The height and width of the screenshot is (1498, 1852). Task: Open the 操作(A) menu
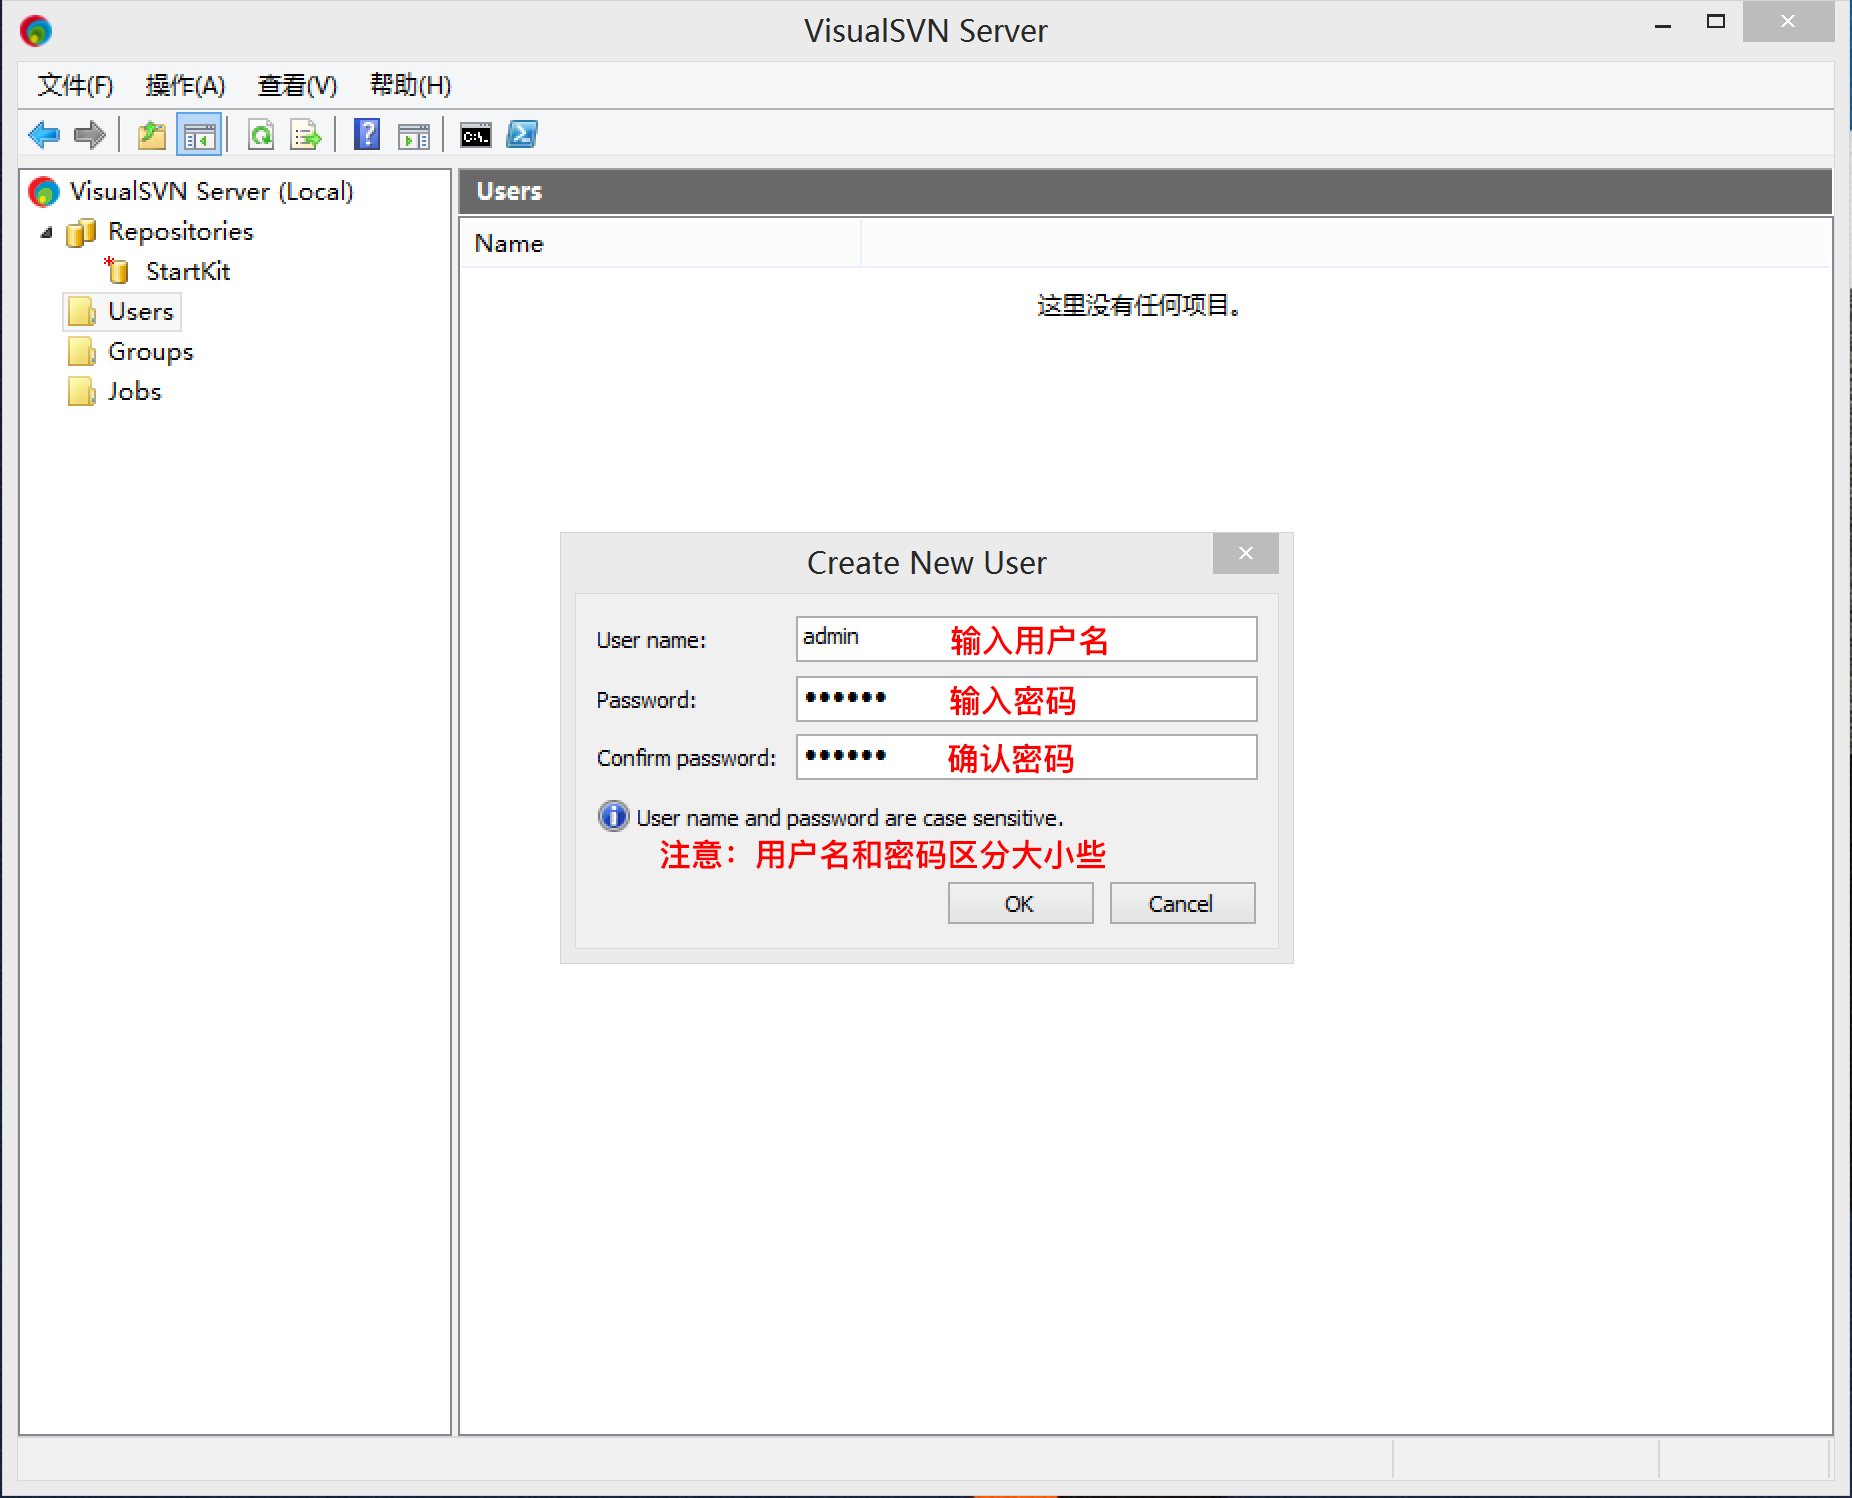tap(185, 86)
